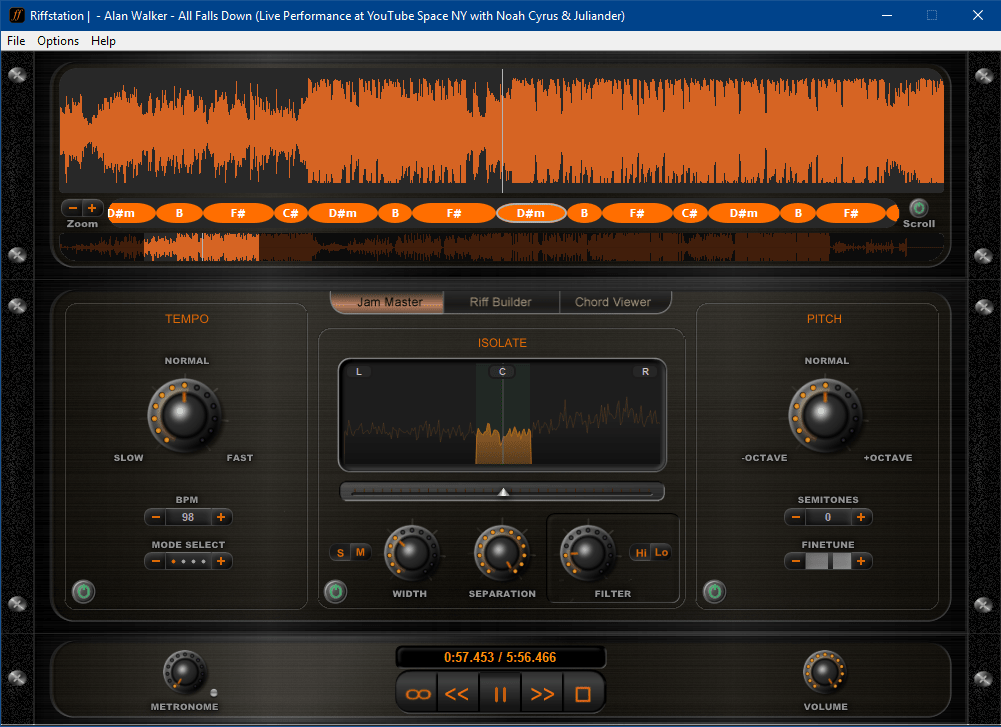
Task: Click the L label in isolate display
Action: click(x=359, y=371)
